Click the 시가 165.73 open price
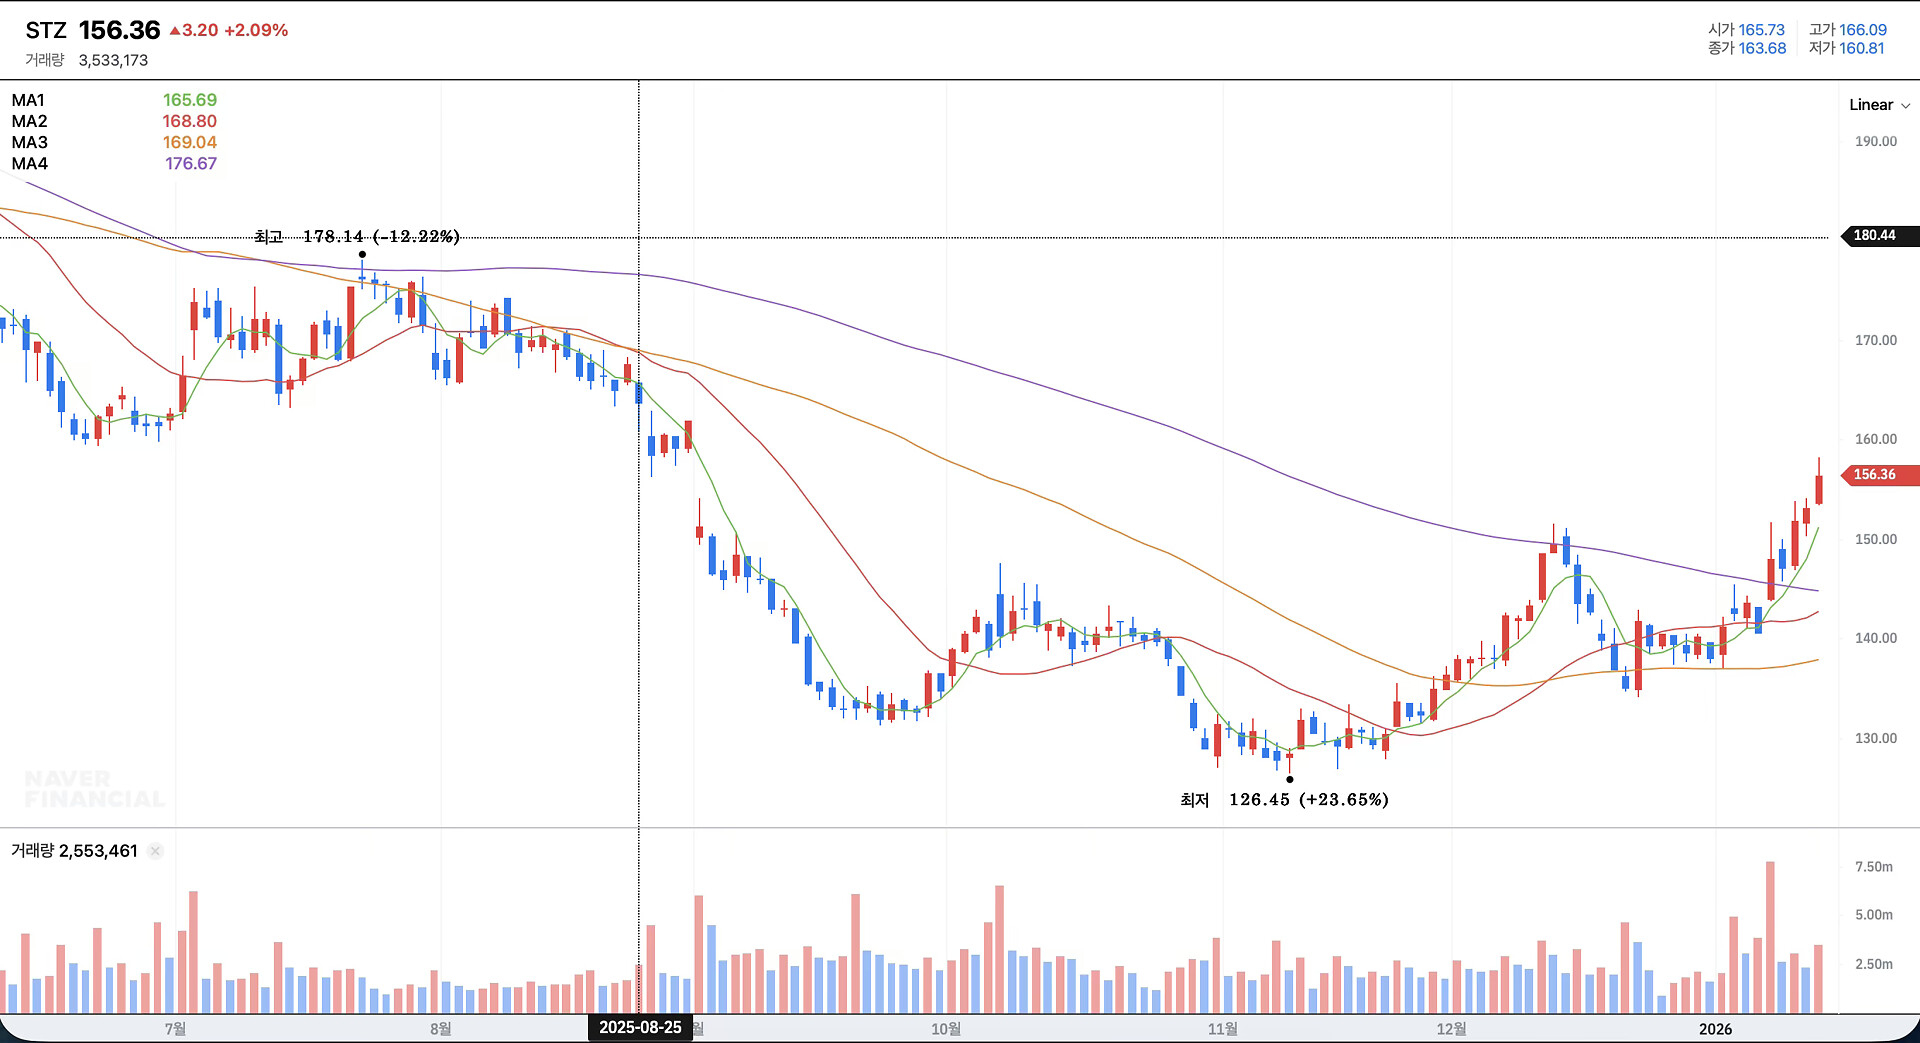The width and height of the screenshot is (1920, 1043). (x=1746, y=30)
